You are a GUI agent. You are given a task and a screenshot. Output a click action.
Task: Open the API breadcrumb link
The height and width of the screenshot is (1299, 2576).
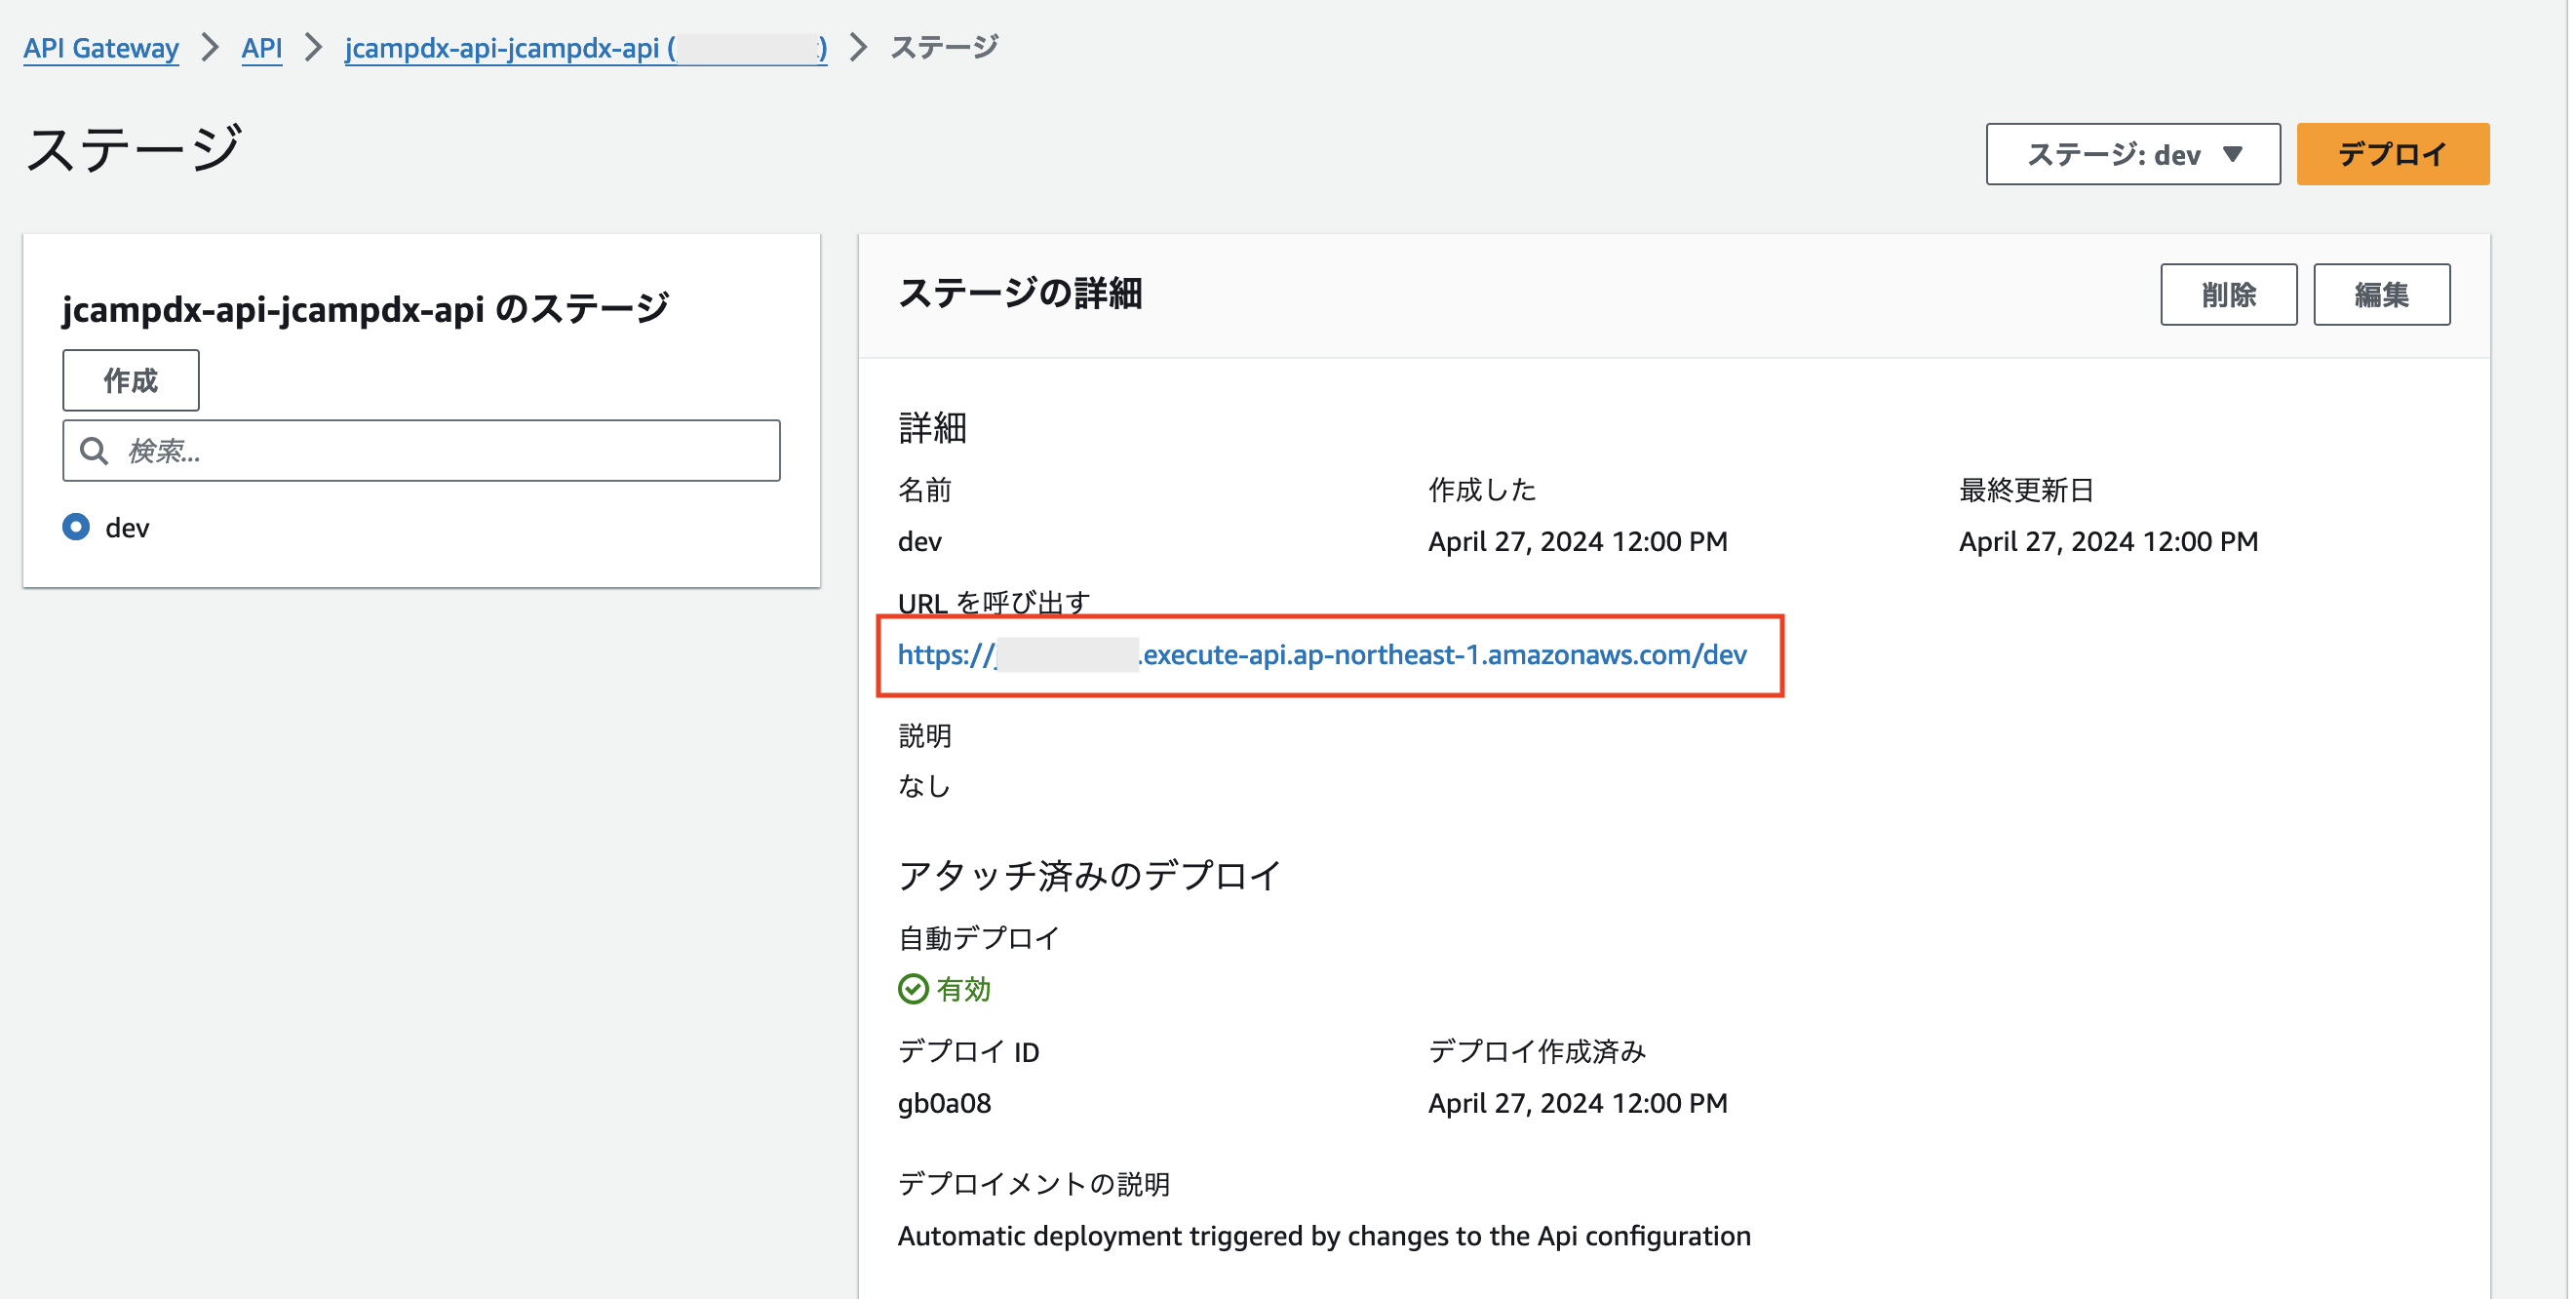[x=262, y=47]
